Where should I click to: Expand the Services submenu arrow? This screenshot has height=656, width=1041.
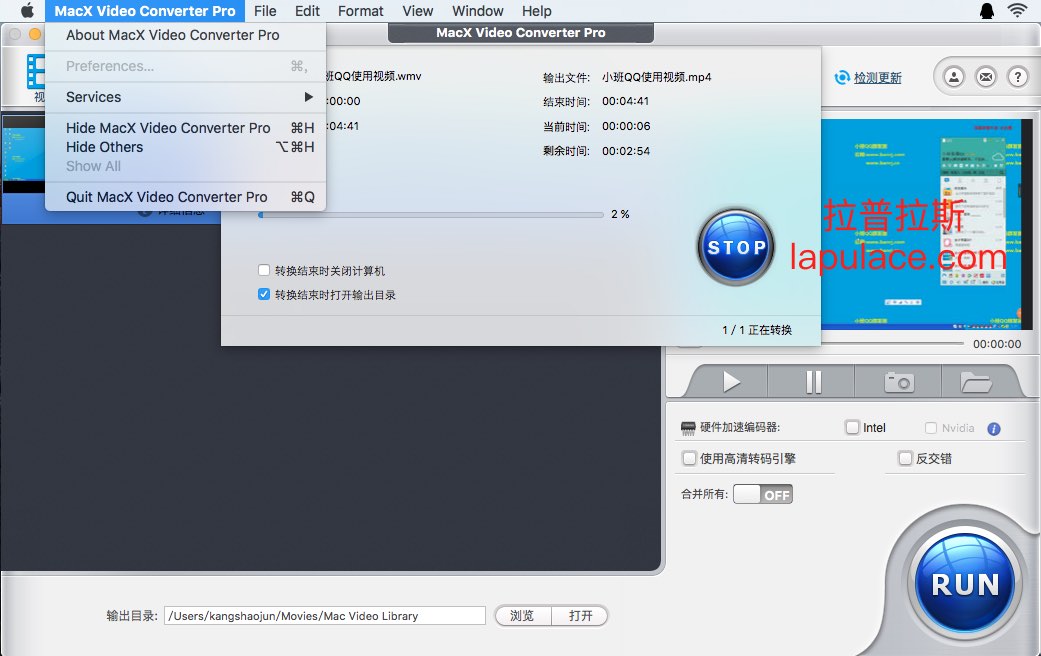pos(308,97)
